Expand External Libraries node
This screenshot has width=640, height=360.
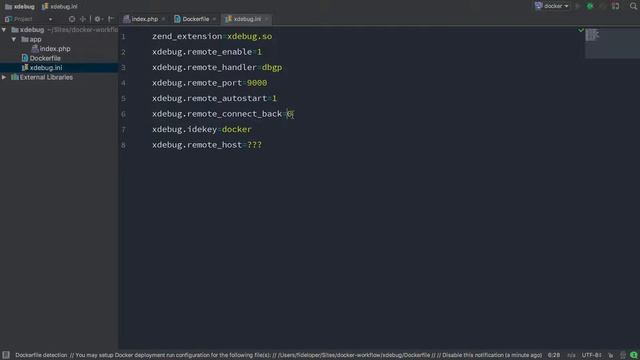tap(4, 77)
